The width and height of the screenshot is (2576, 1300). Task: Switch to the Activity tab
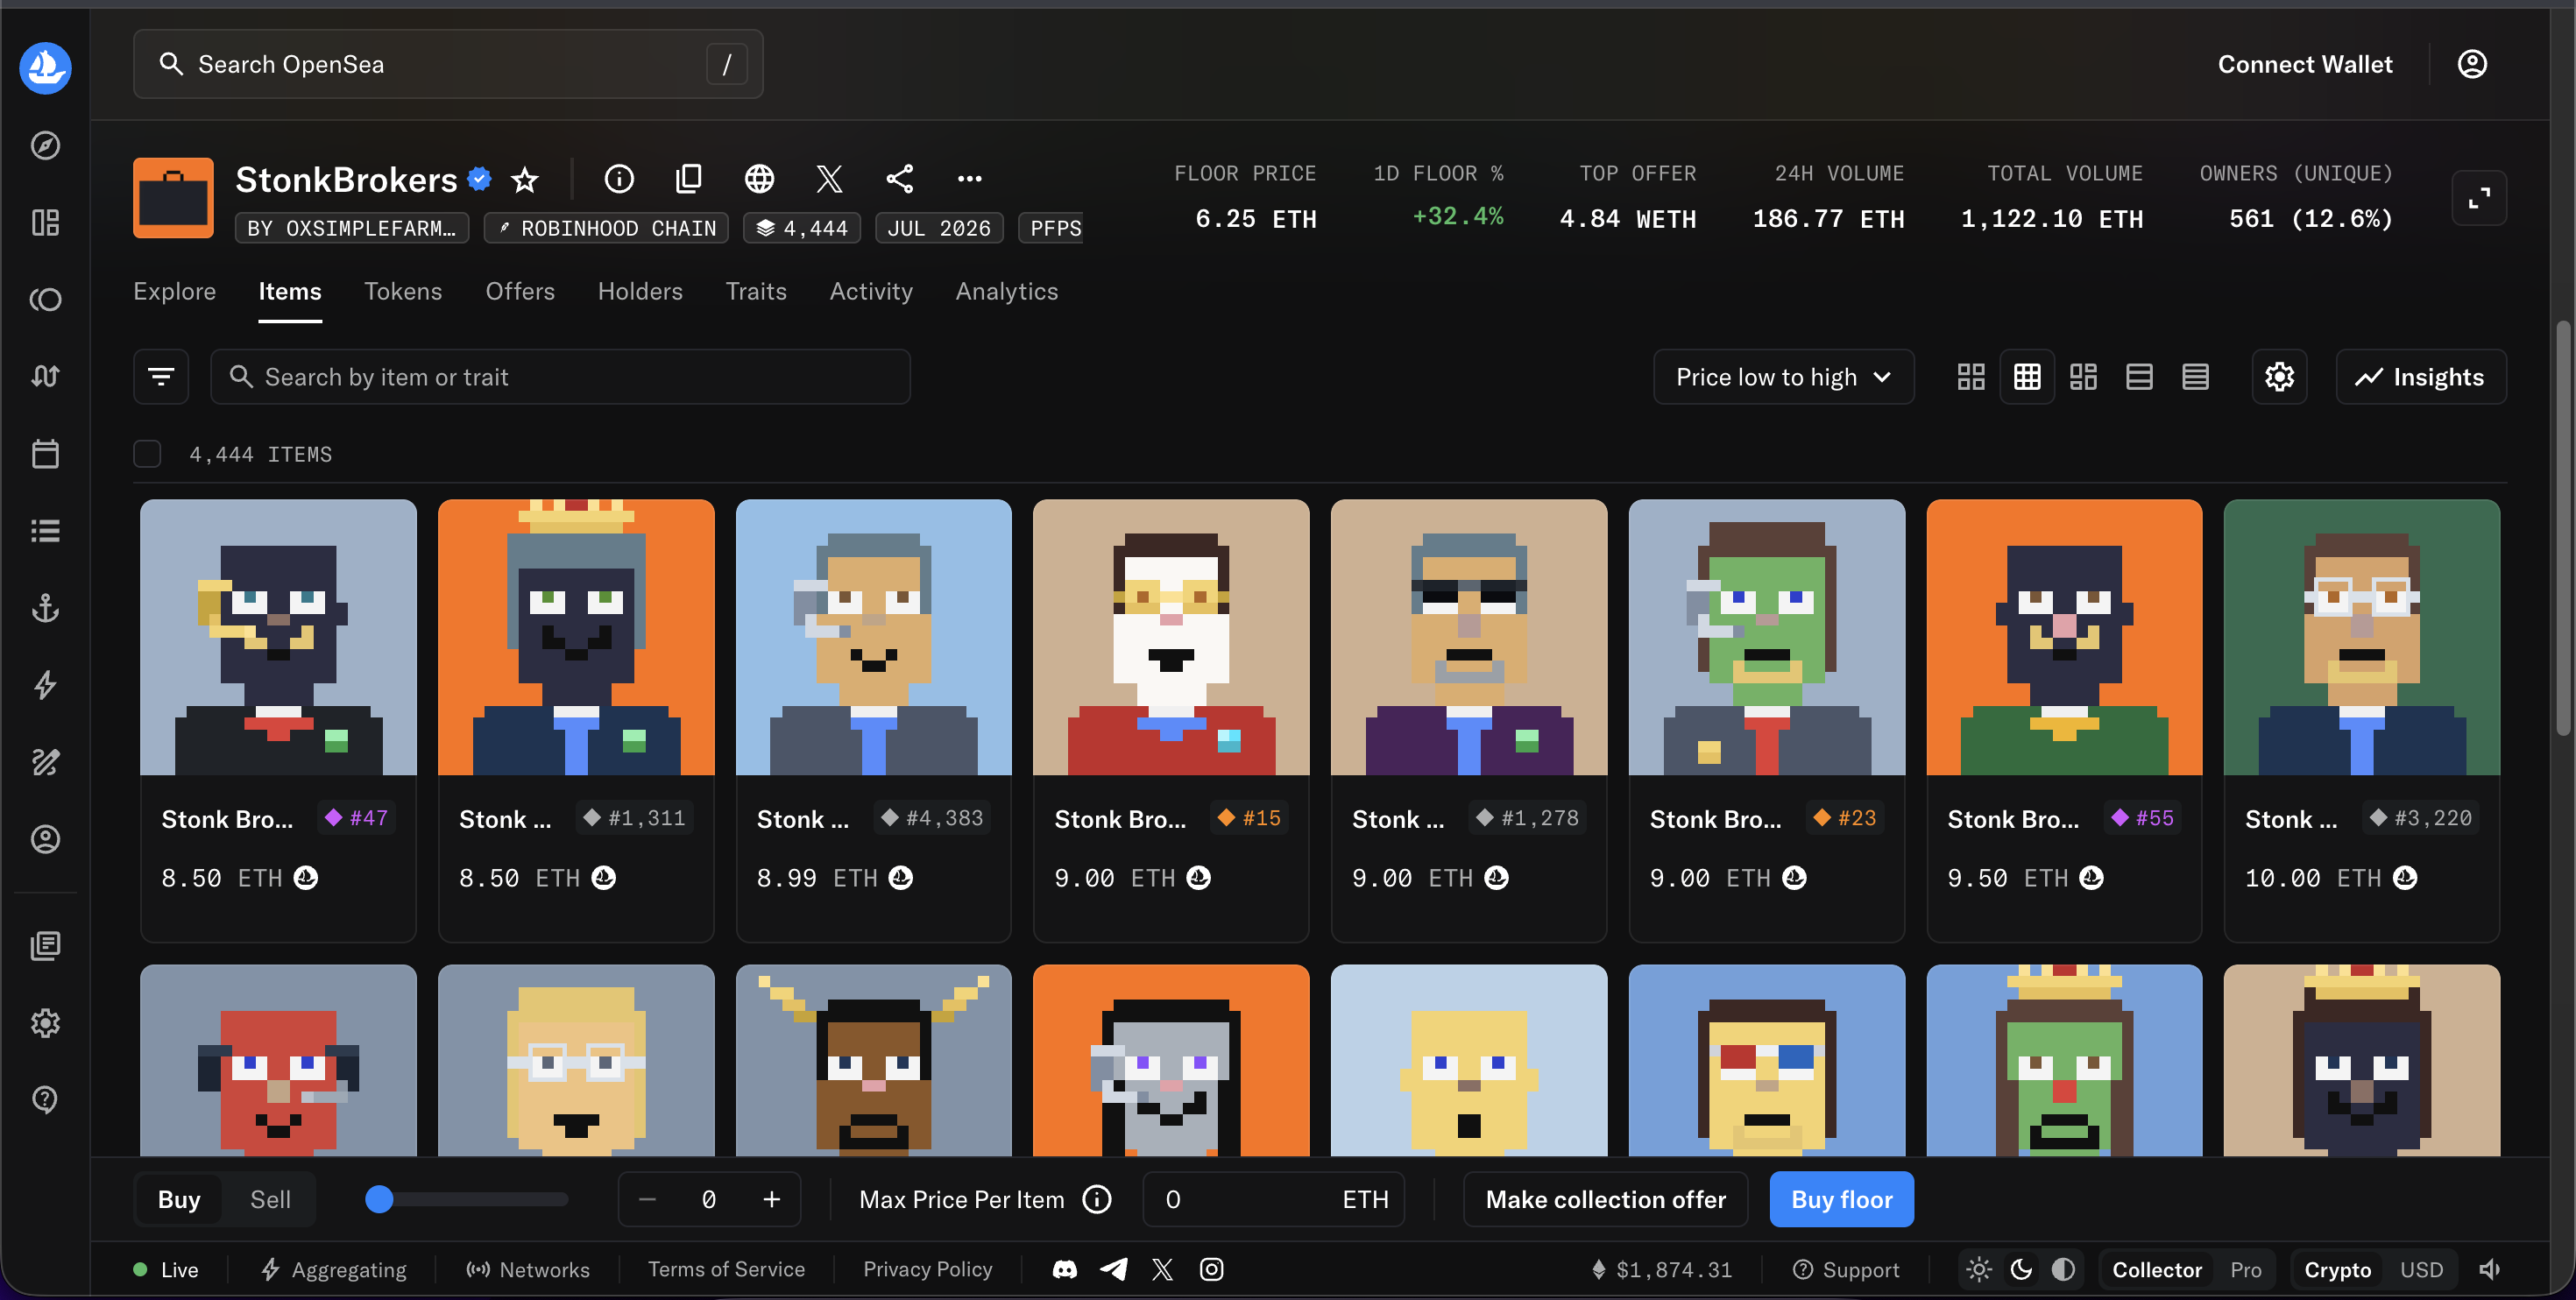pos(871,291)
